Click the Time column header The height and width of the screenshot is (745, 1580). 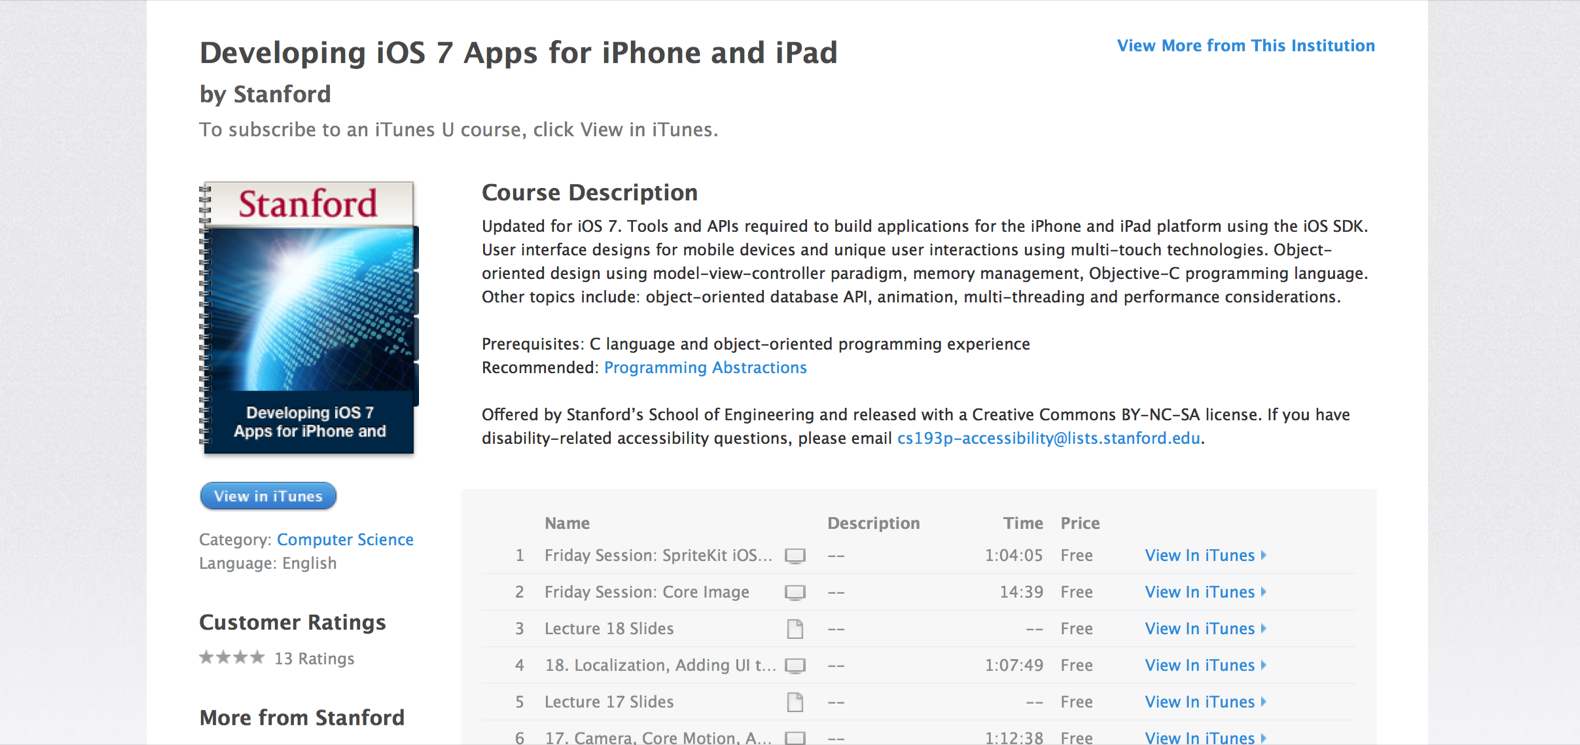click(1023, 523)
